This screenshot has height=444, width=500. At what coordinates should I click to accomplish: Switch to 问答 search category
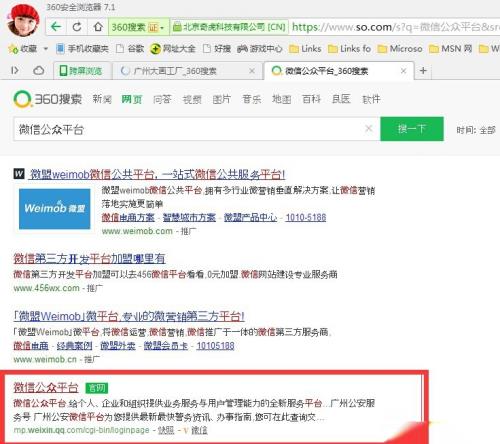[162, 99]
